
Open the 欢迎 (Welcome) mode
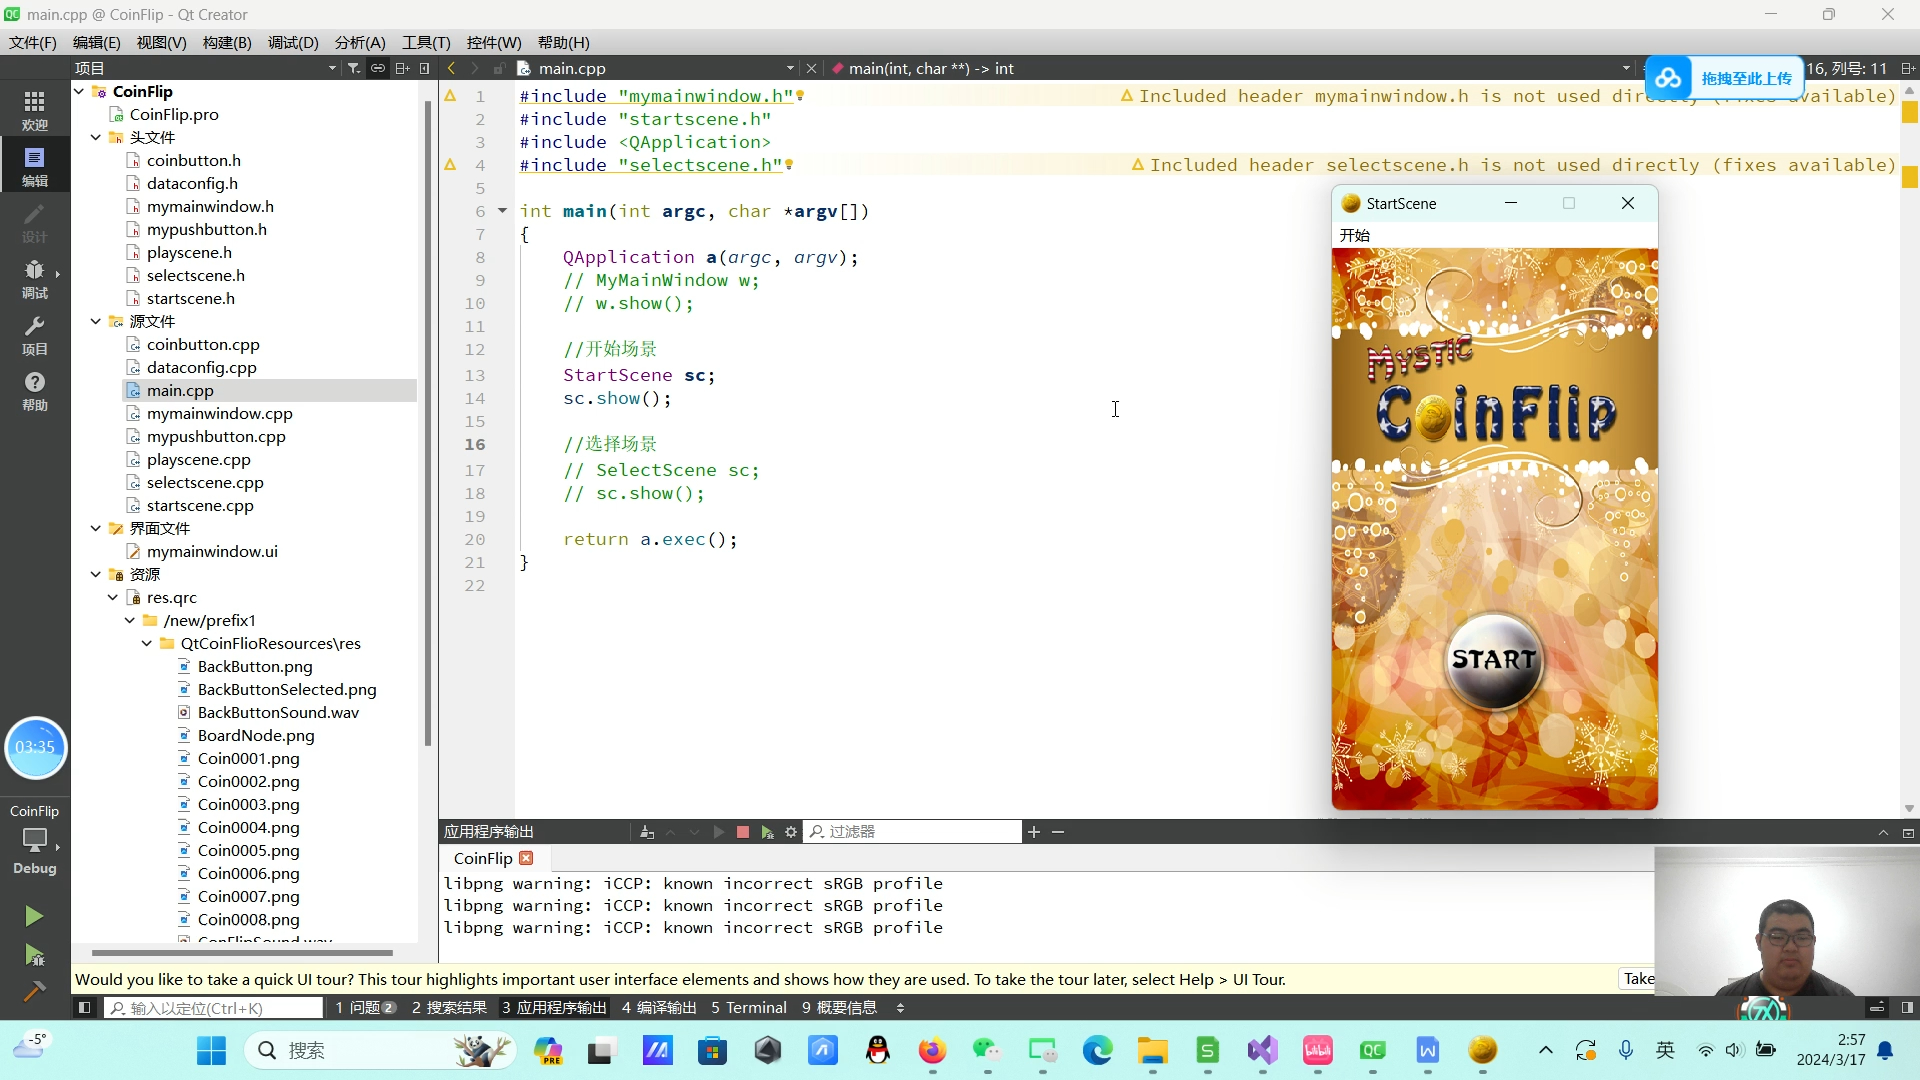35,110
